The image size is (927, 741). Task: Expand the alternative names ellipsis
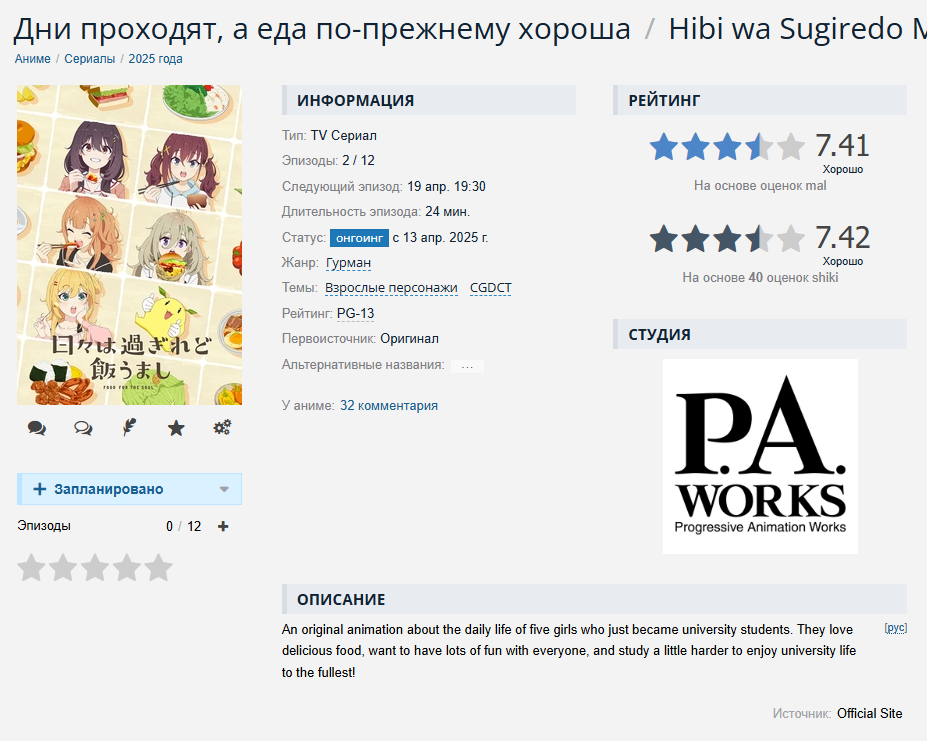point(467,366)
